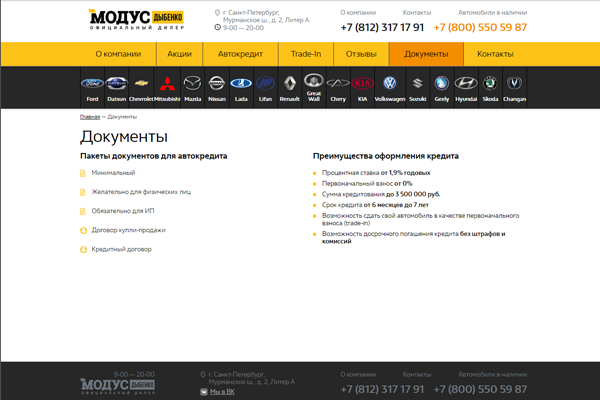This screenshot has height=400, width=600.
Task: Click the Ford brand logo
Action: (92, 85)
